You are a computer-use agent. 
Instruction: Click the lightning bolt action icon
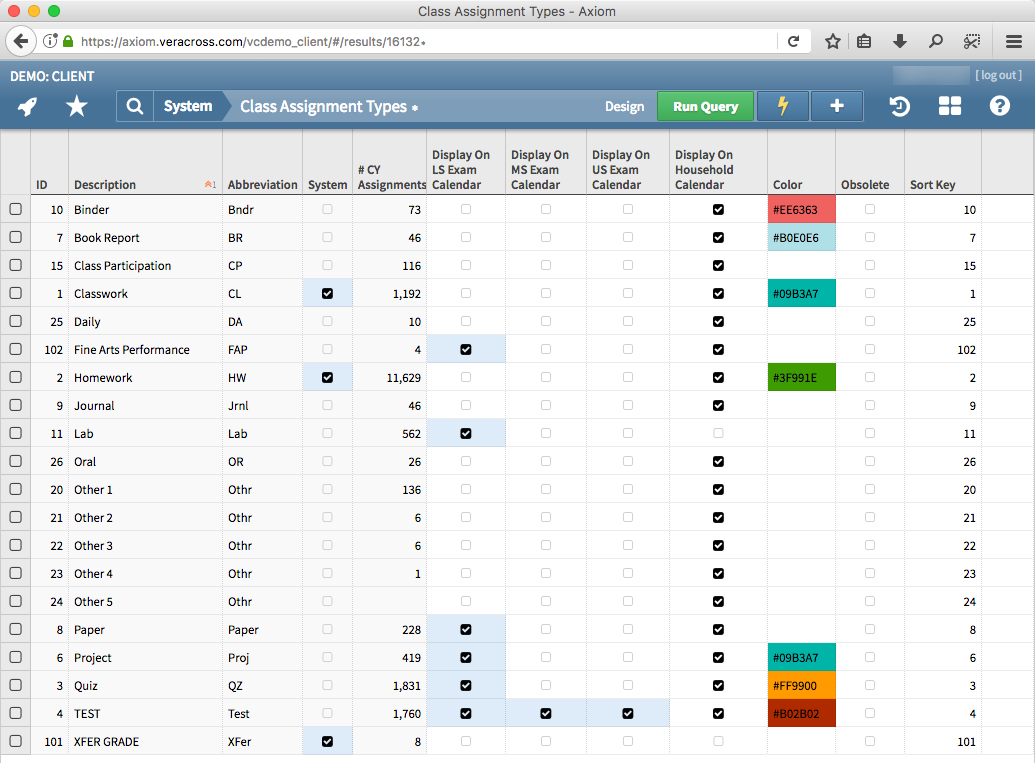(x=781, y=105)
